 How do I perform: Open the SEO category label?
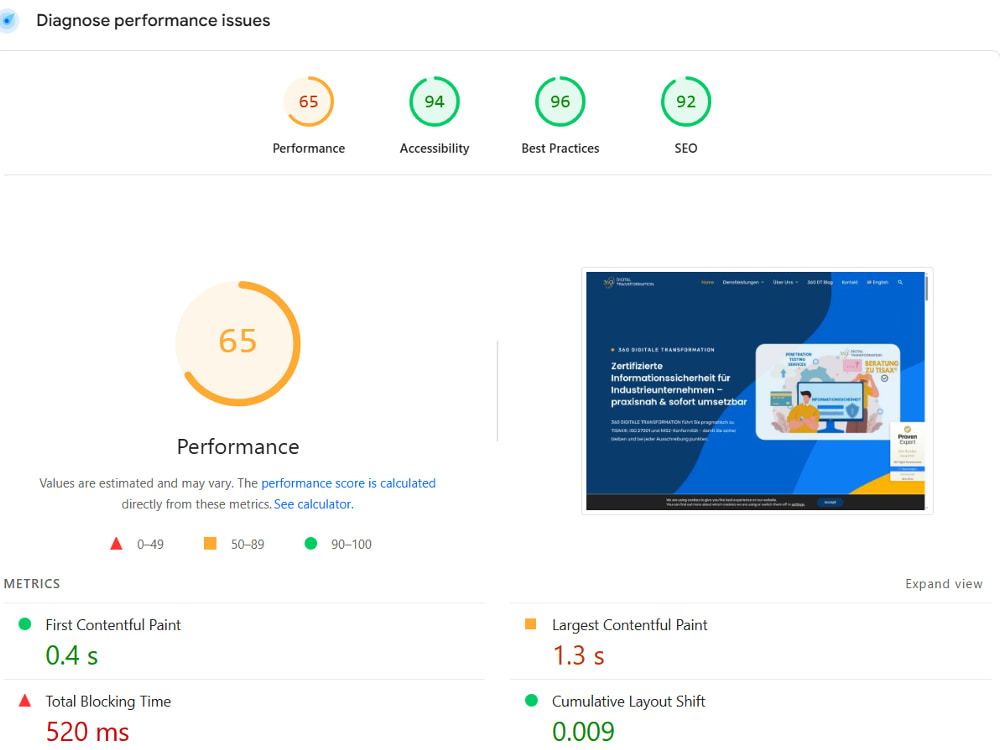pyautogui.click(x=686, y=148)
